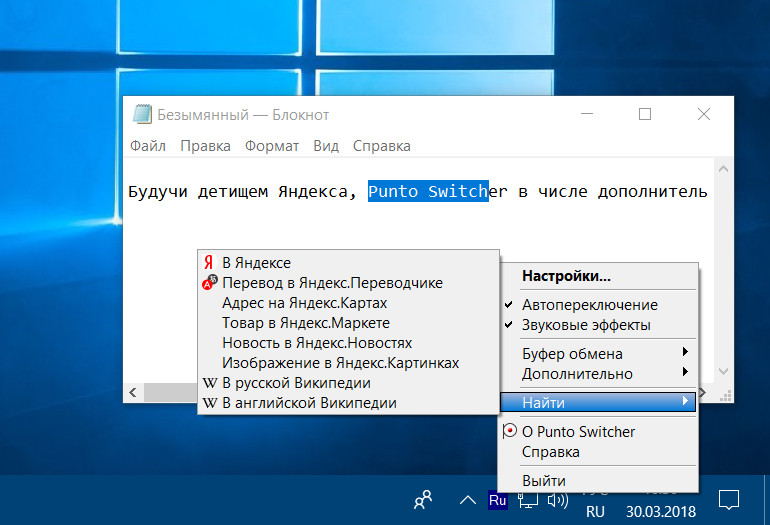Show hidden tray icons chevron
Viewport: 770px width, 525px height.
click(468, 500)
